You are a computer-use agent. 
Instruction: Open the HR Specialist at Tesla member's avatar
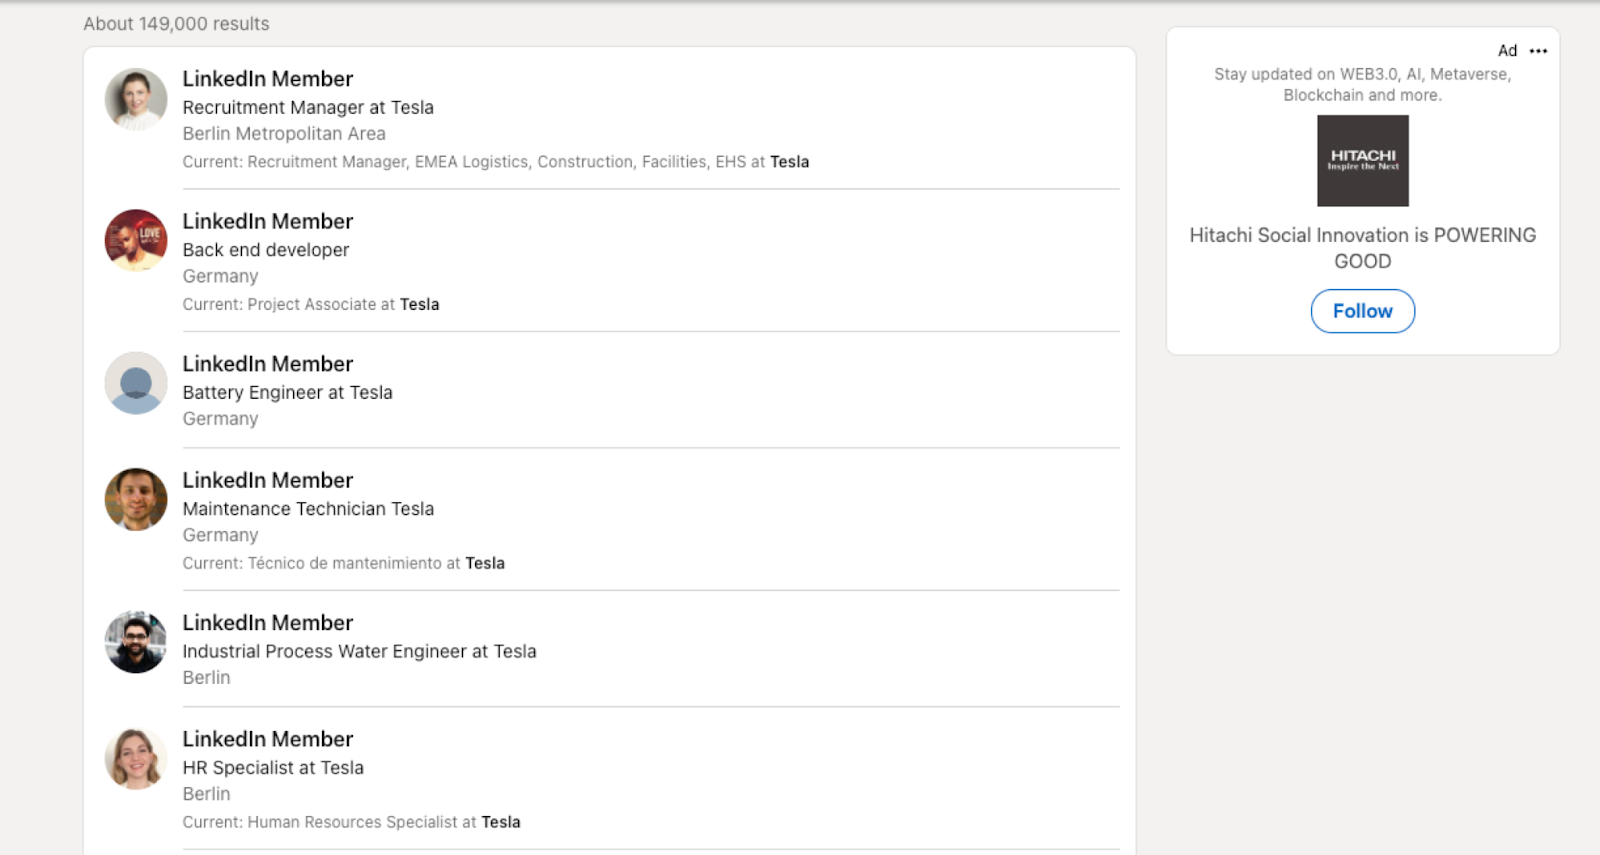point(136,758)
